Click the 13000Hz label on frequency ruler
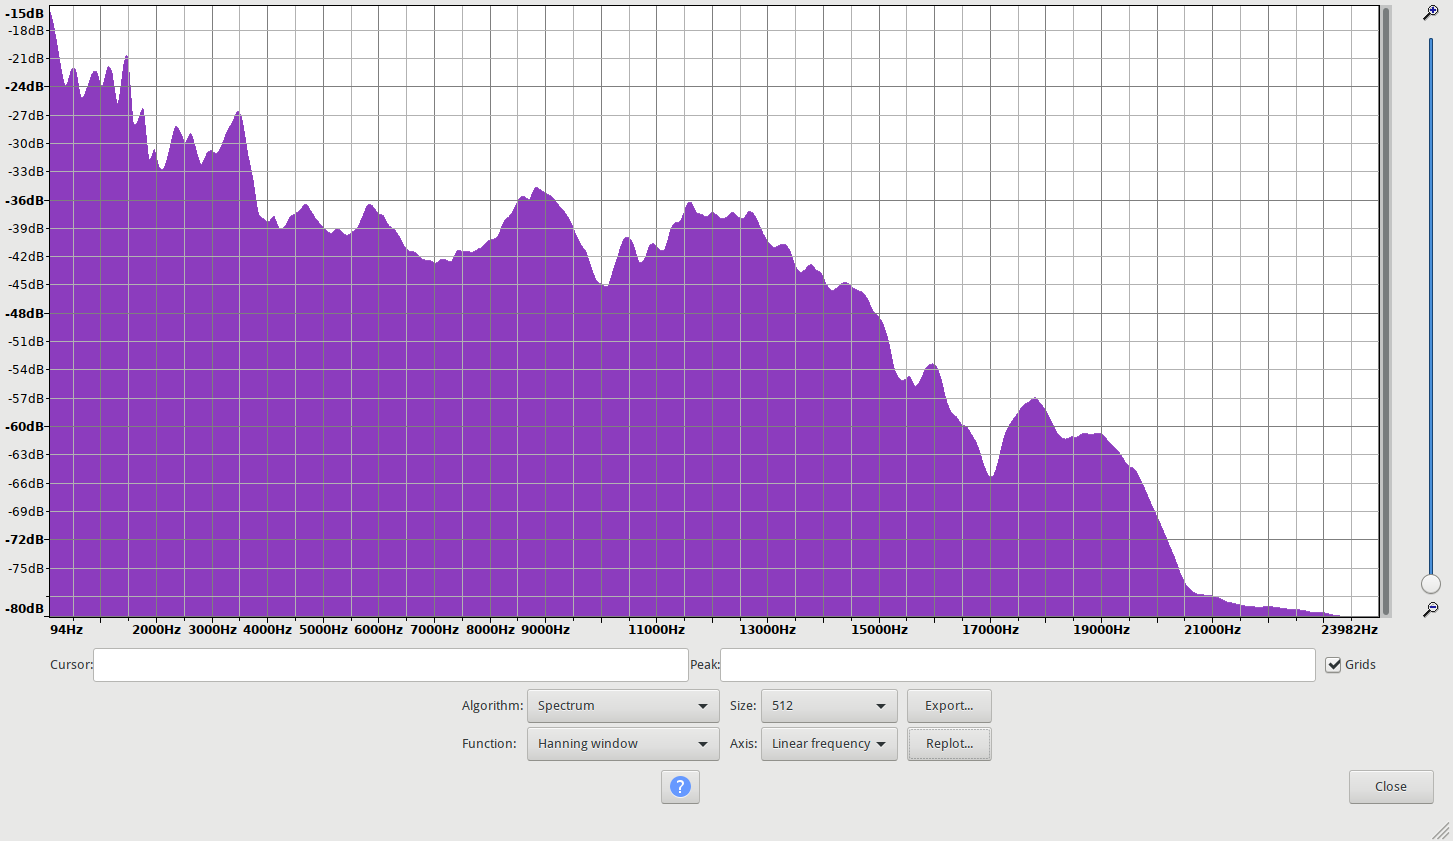The width and height of the screenshot is (1453, 841). (768, 630)
